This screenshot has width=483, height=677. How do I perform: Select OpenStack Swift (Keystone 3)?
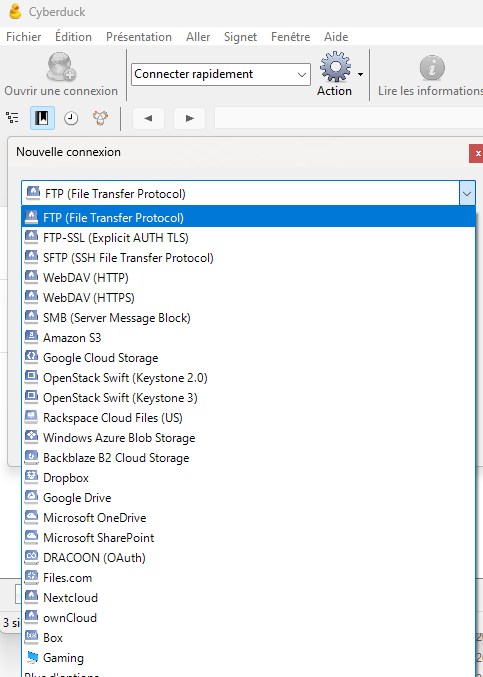pos(249,398)
